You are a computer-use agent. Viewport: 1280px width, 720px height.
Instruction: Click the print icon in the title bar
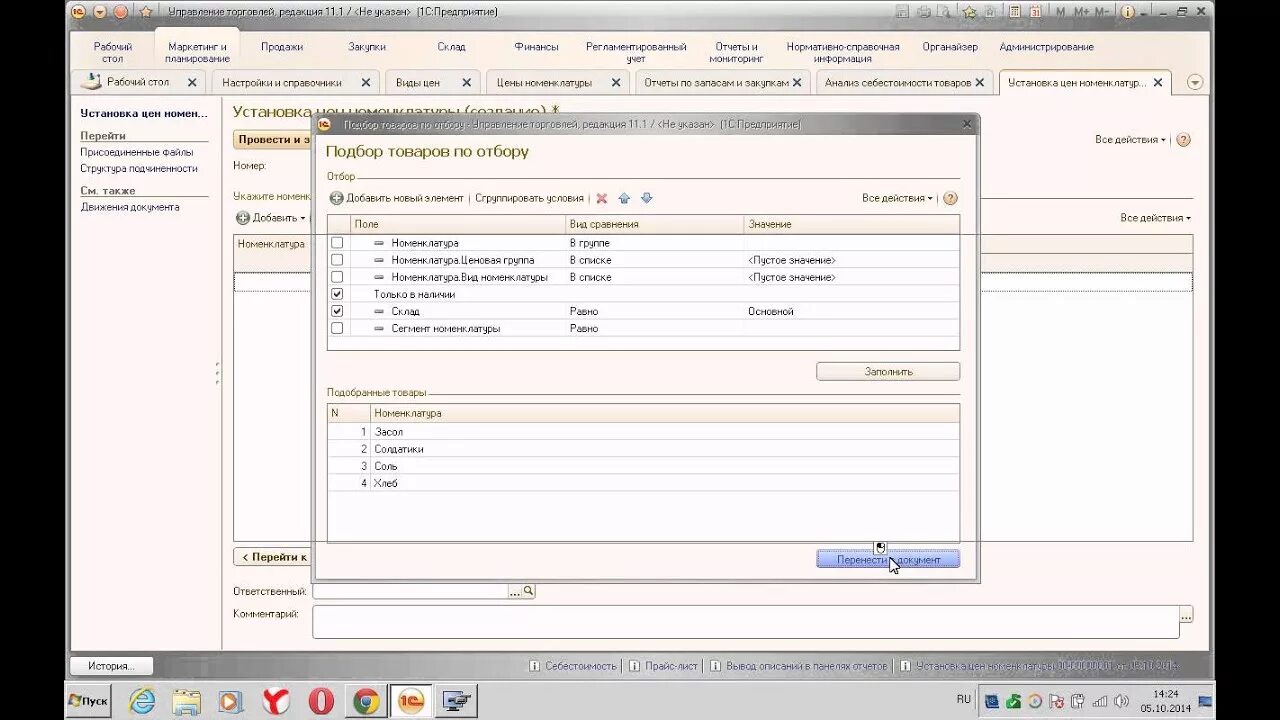coord(924,12)
